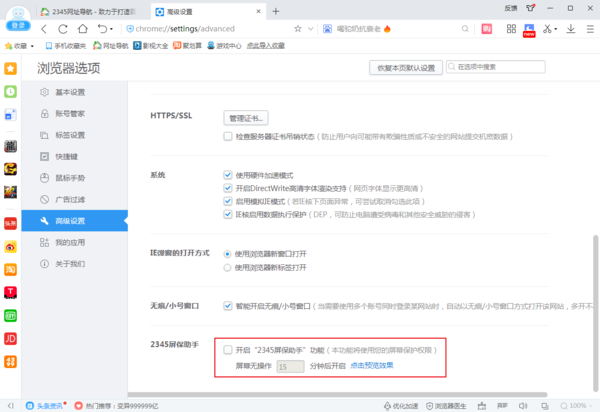Click the yellow star favorites sidebar icon
The width and height of the screenshot is (600, 412).
pyautogui.click(x=10, y=69)
